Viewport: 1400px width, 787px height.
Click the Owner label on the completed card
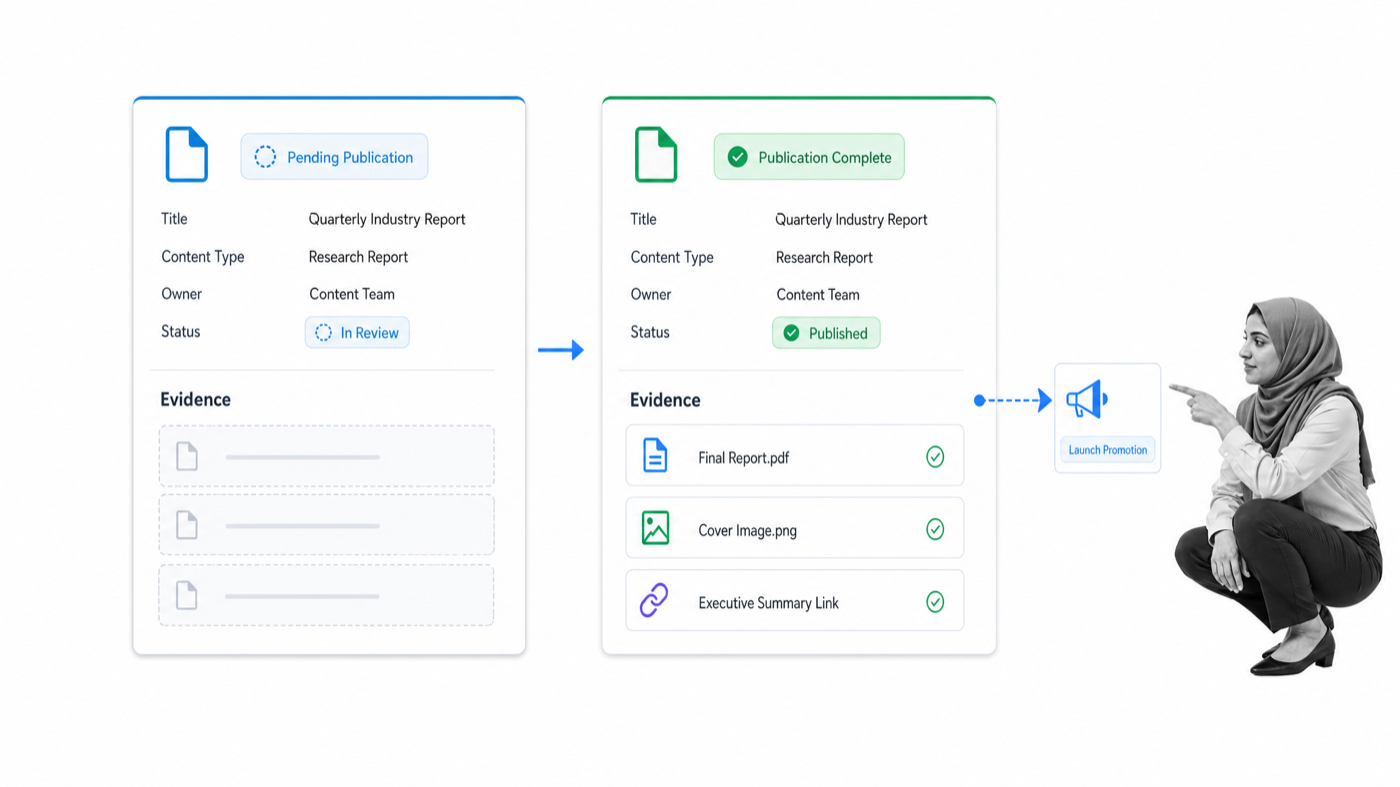click(651, 295)
